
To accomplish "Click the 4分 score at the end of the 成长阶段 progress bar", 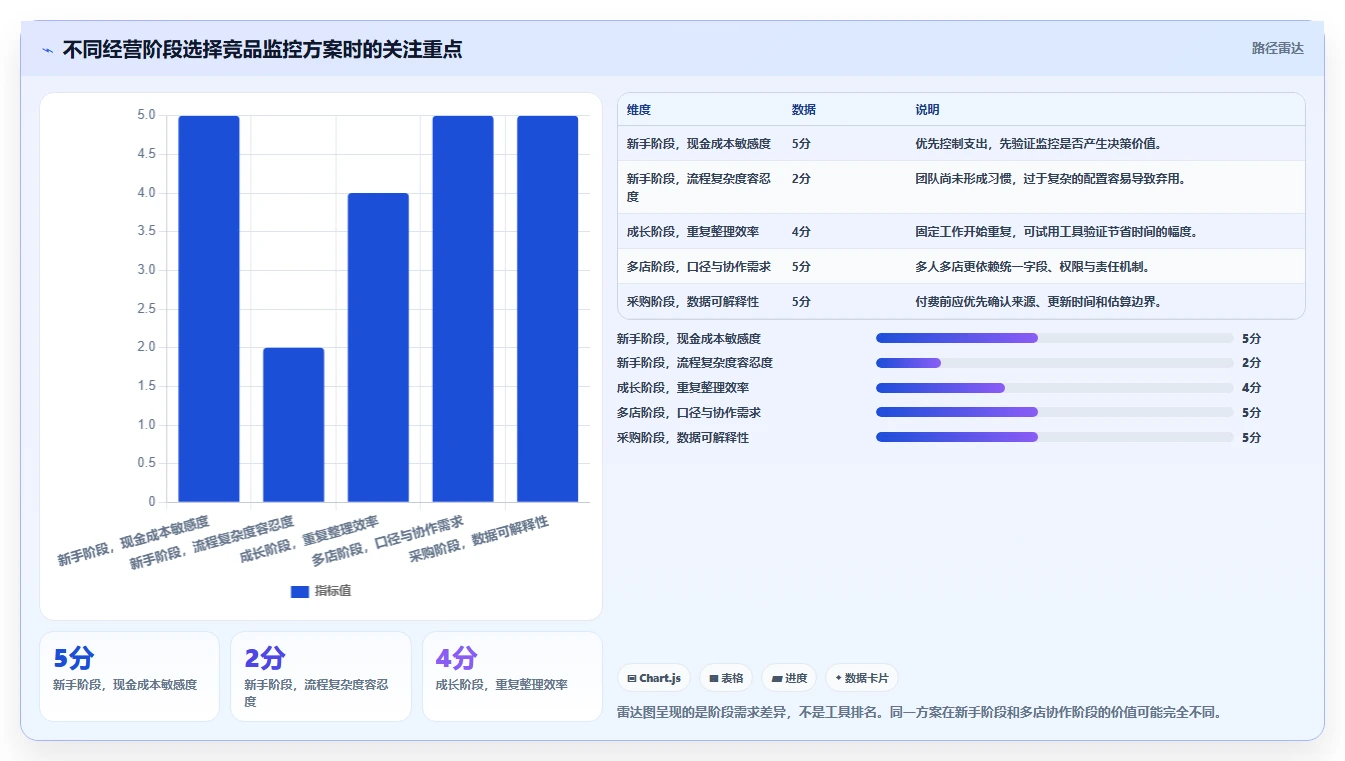I will coord(1251,388).
